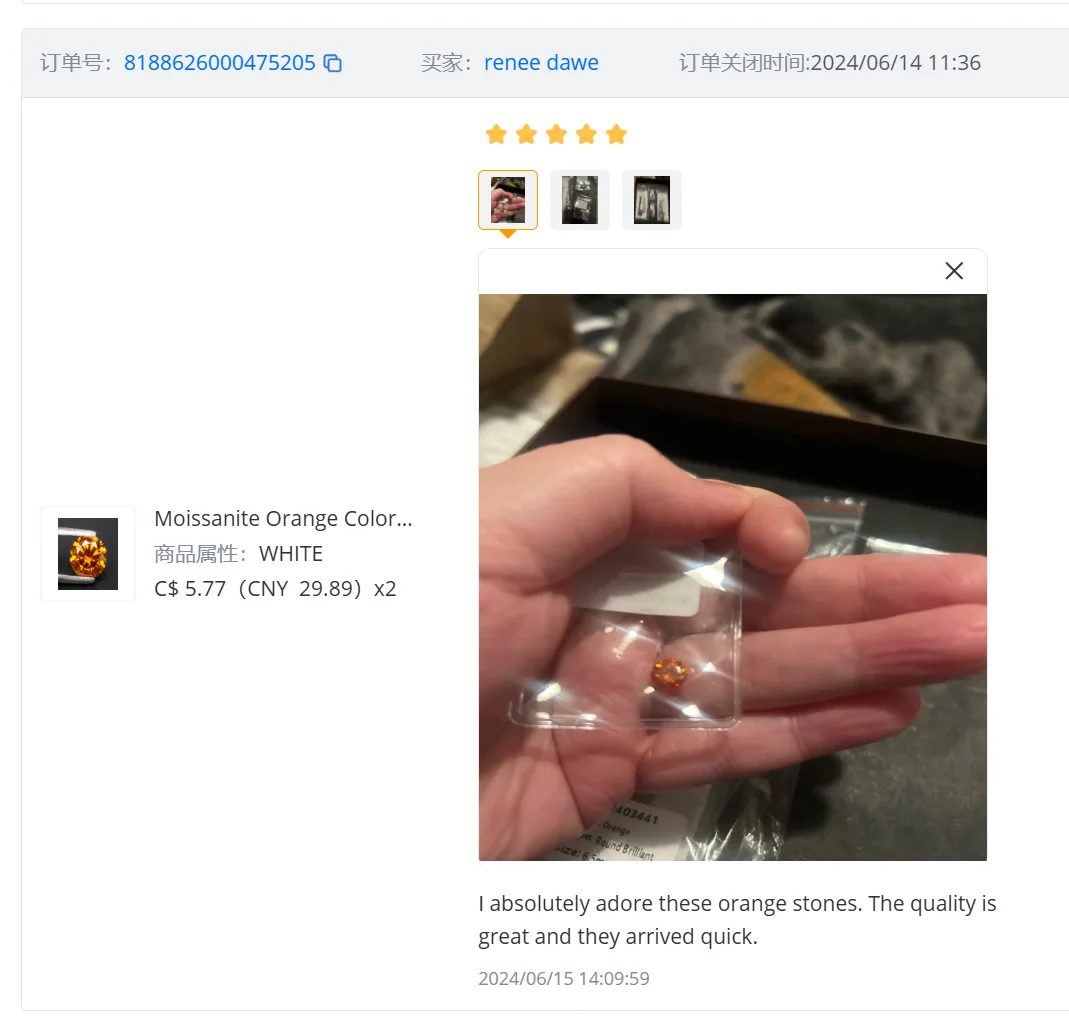
Task: Click the order close time 2024/06/14 11:36
Action: click(896, 63)
